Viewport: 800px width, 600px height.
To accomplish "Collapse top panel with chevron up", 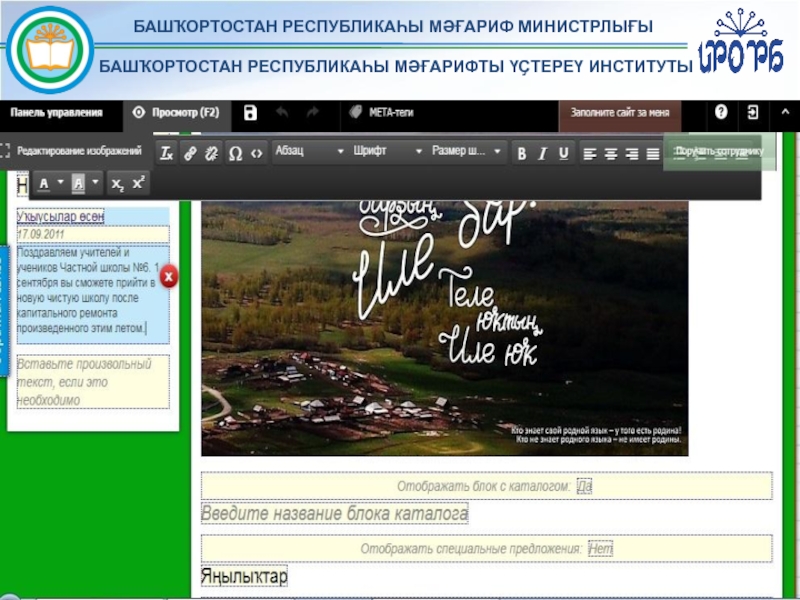I will pyautogui.click(x=785, y=112).
